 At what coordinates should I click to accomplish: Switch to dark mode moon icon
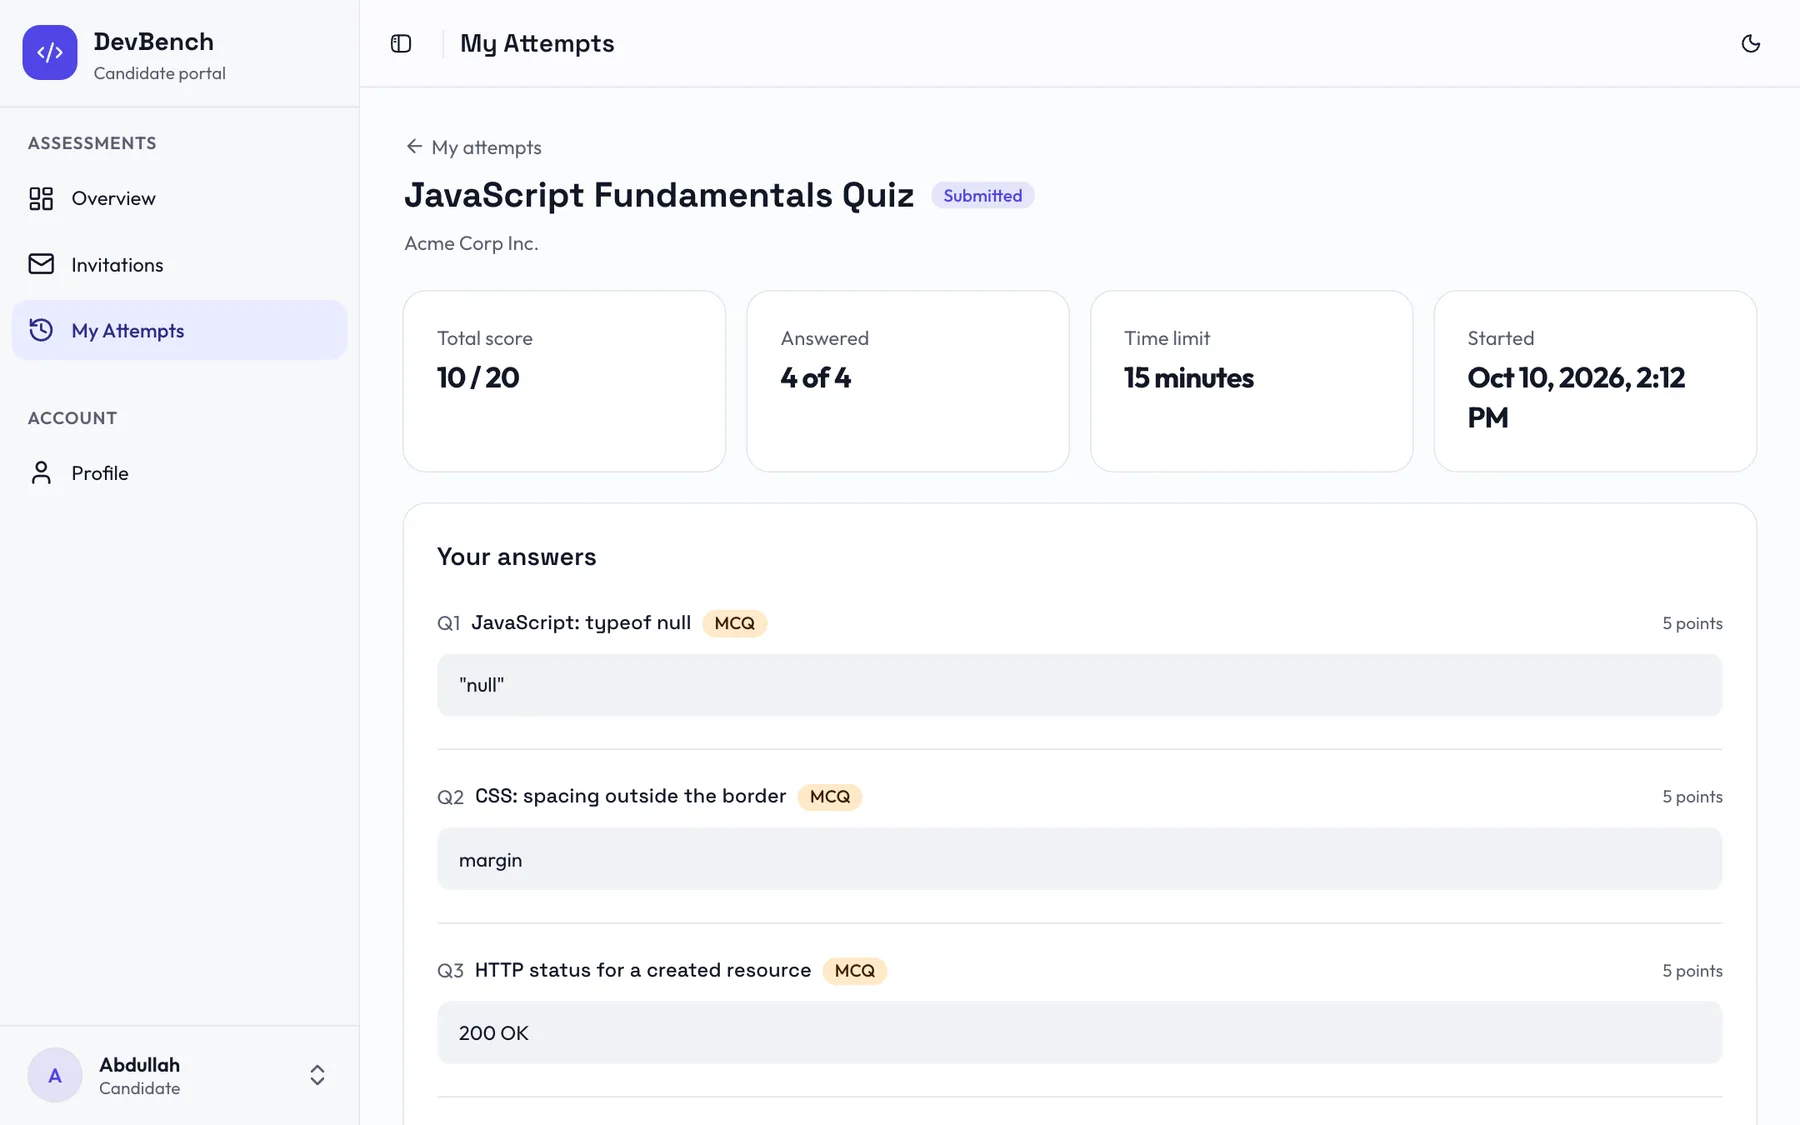click(1750, 43)
